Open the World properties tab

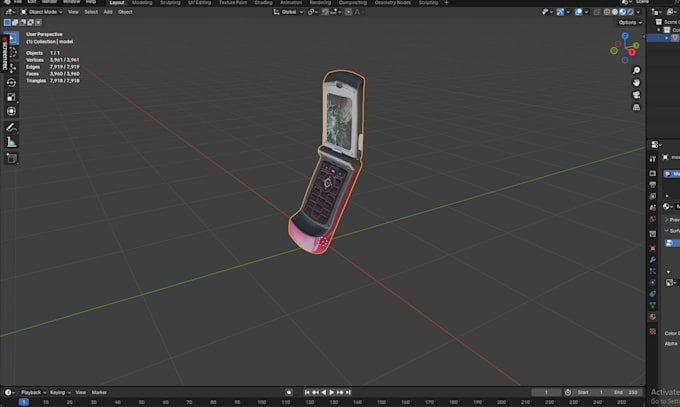click(653, 219)
